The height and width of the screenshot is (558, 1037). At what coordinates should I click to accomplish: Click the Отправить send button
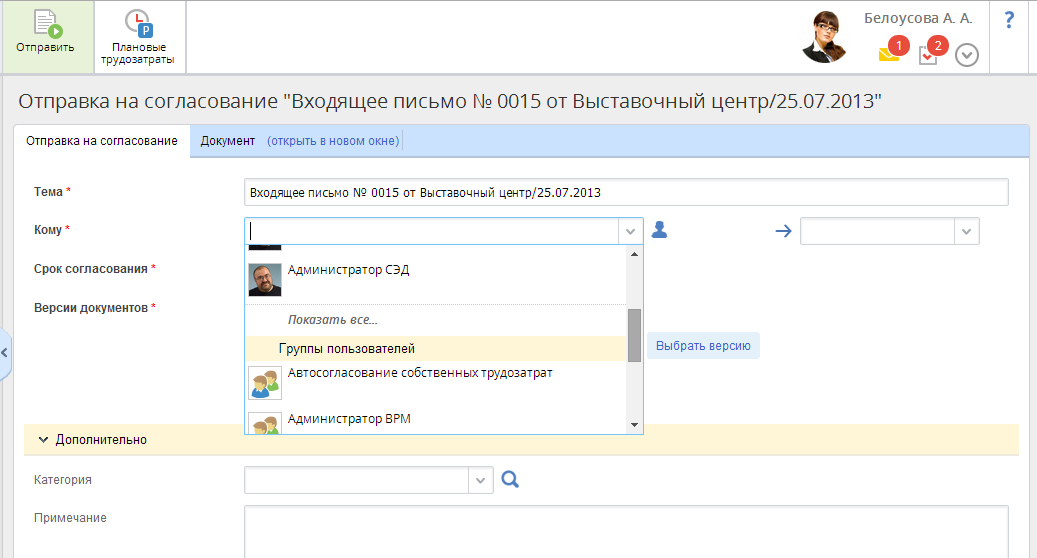point(46,36)
